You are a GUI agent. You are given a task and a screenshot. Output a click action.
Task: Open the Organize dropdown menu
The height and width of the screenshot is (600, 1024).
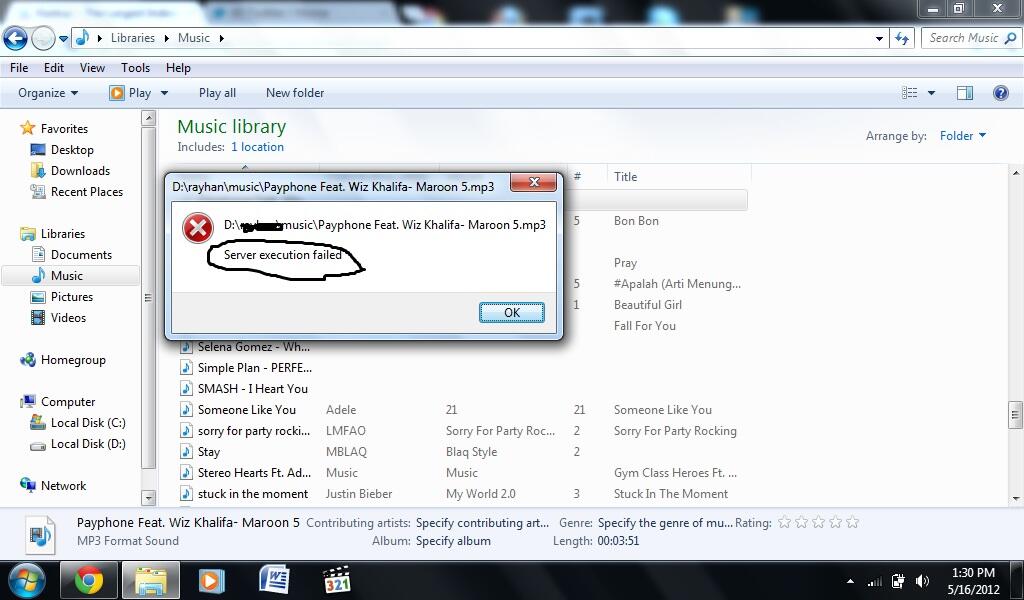[x=48, y=93]
